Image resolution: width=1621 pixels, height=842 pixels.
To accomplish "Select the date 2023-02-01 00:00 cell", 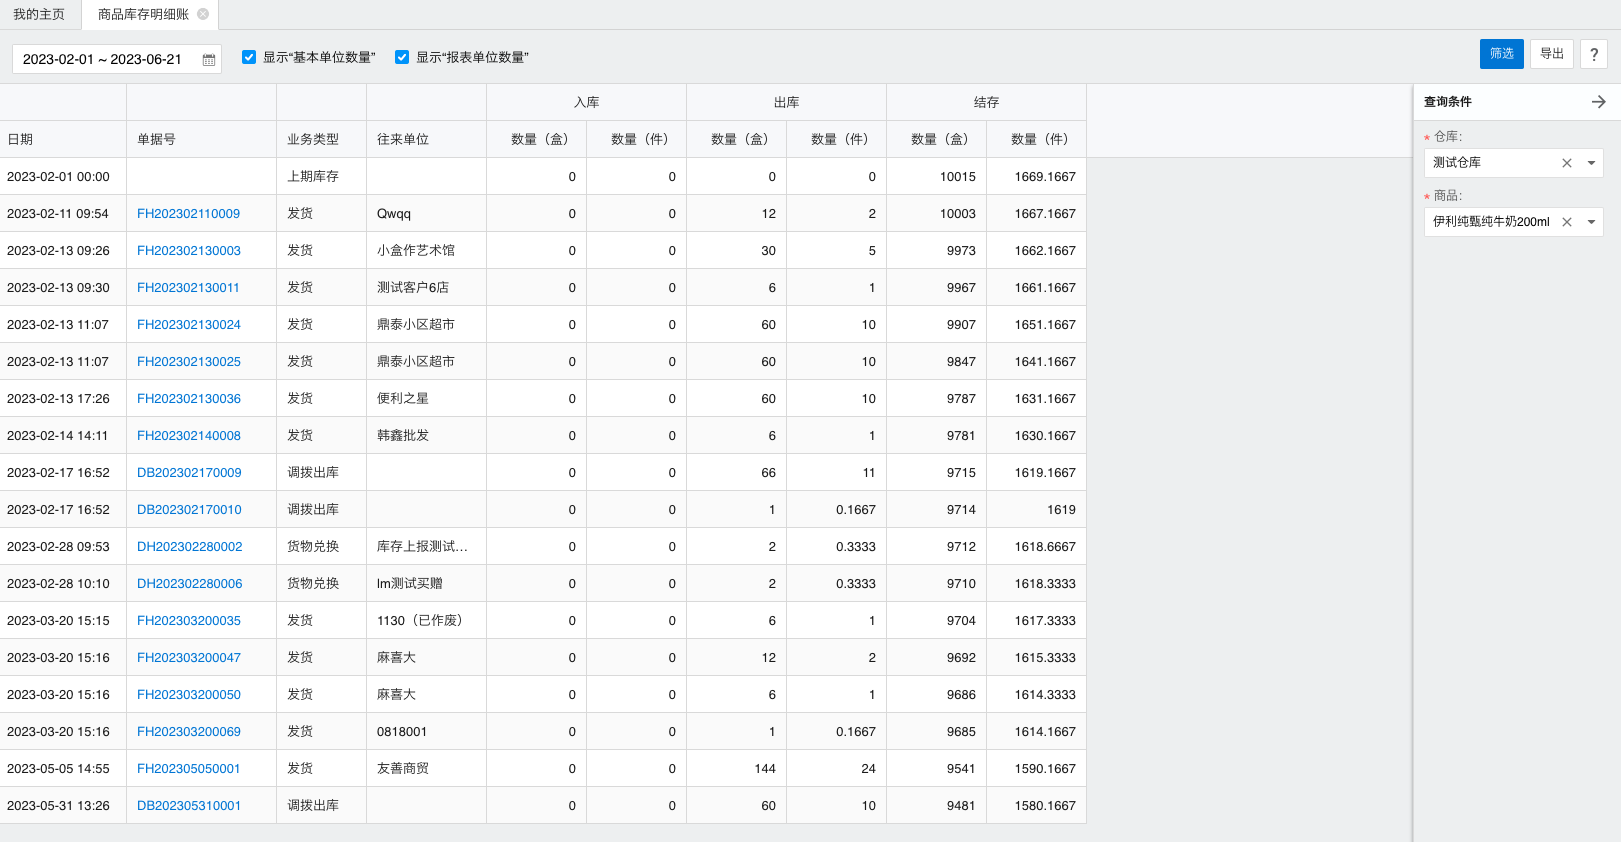I will point(63,177).
